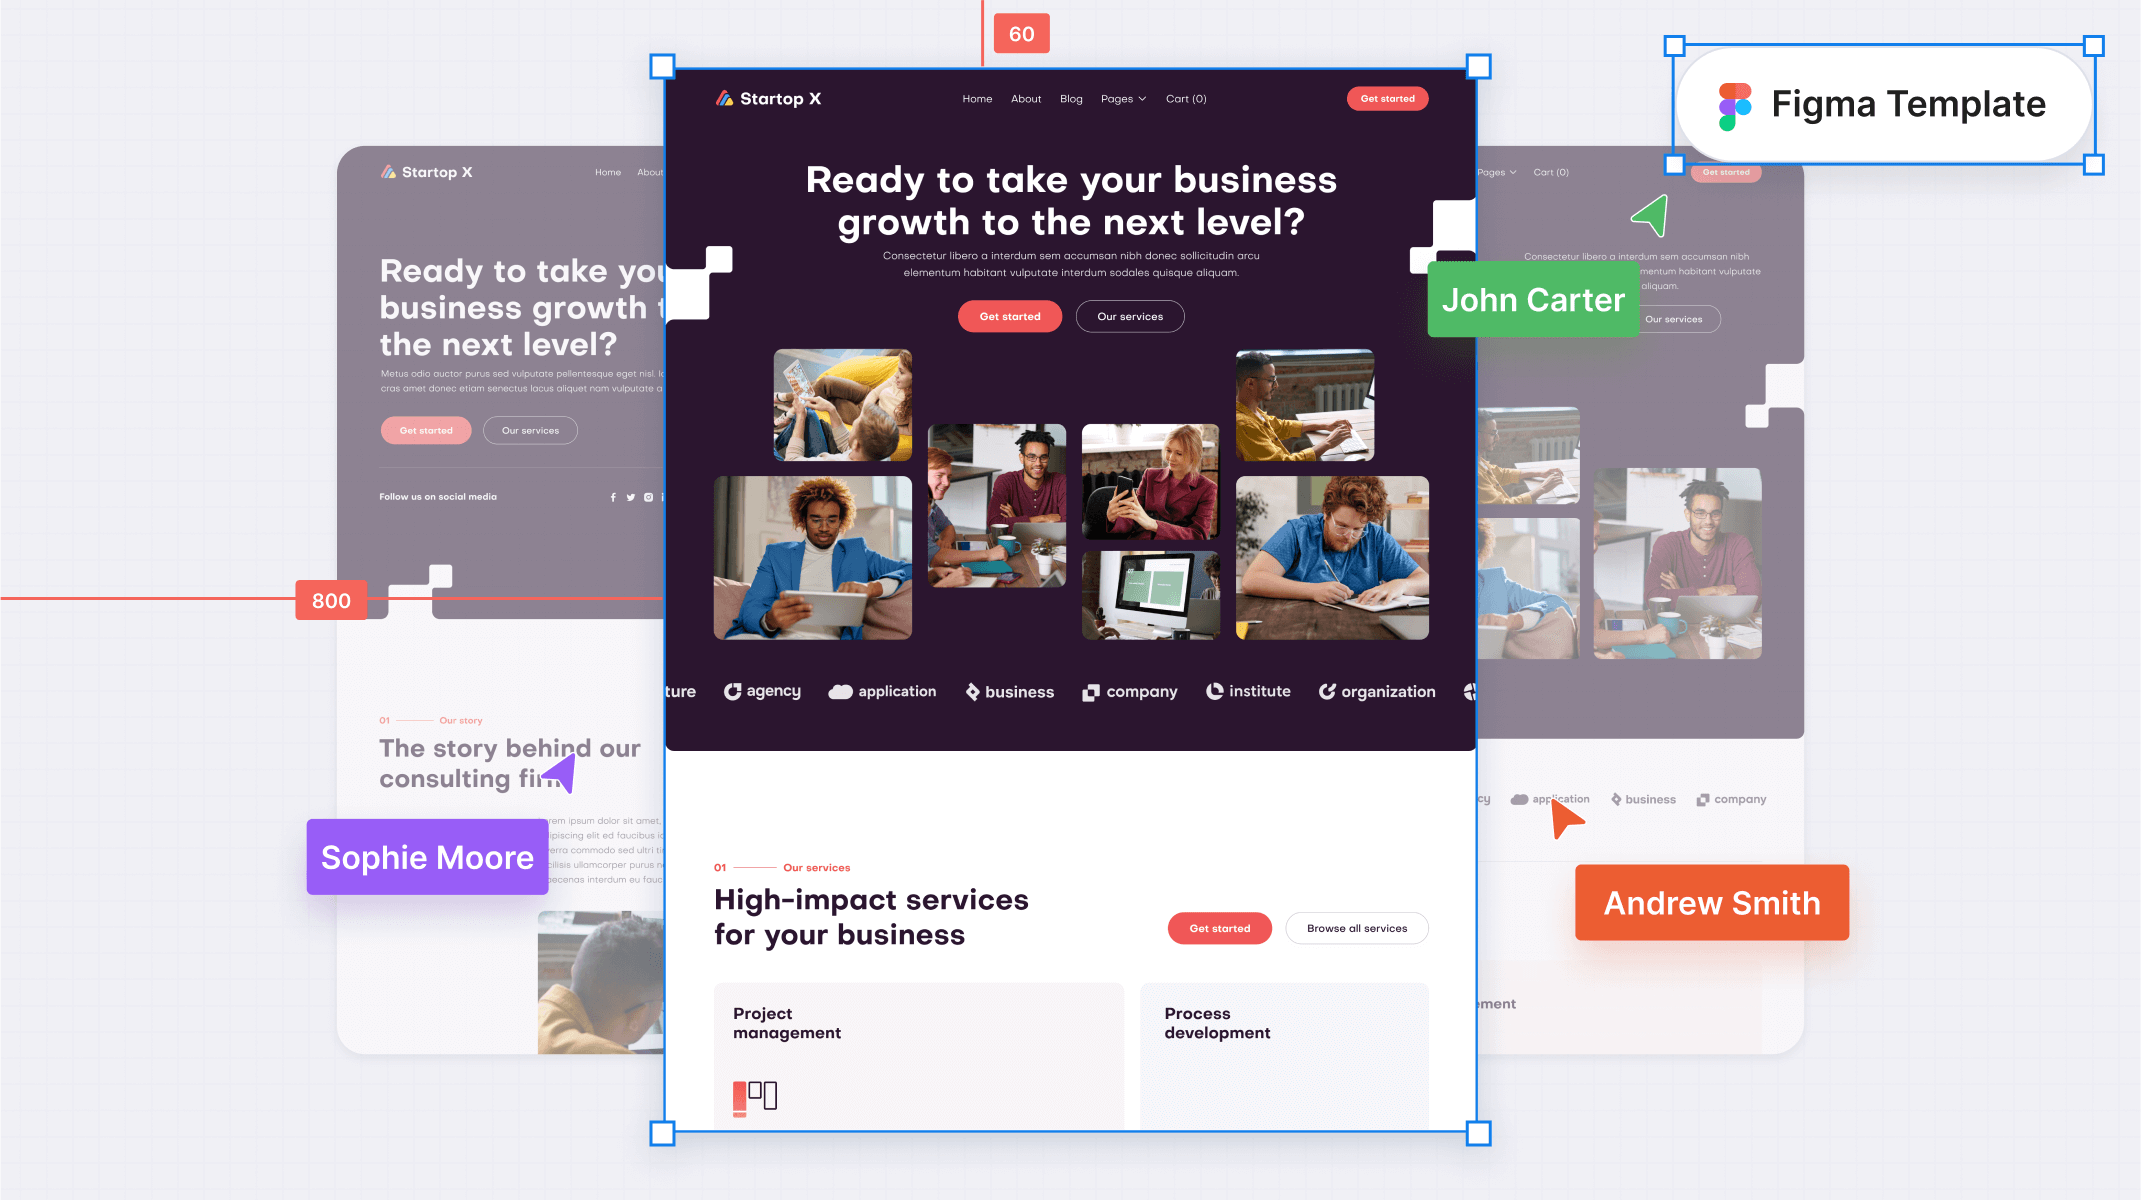Click the Browse all services button
The height and width of the screenshot is (1201, 2141).
click(x=1356, y=928)
